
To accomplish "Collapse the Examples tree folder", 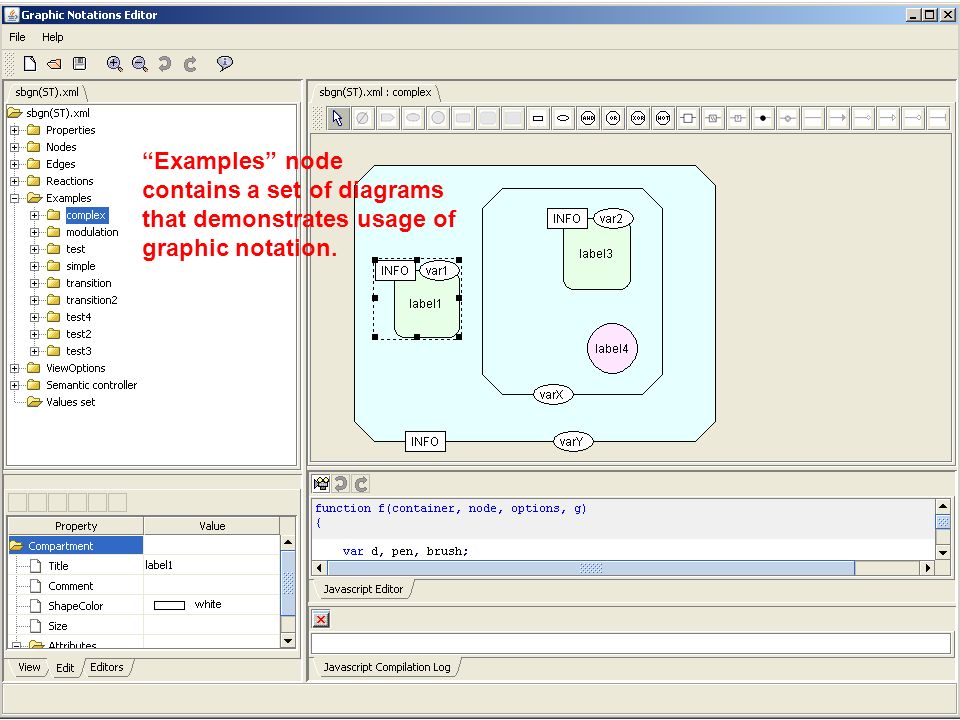I will coord(15,198).
